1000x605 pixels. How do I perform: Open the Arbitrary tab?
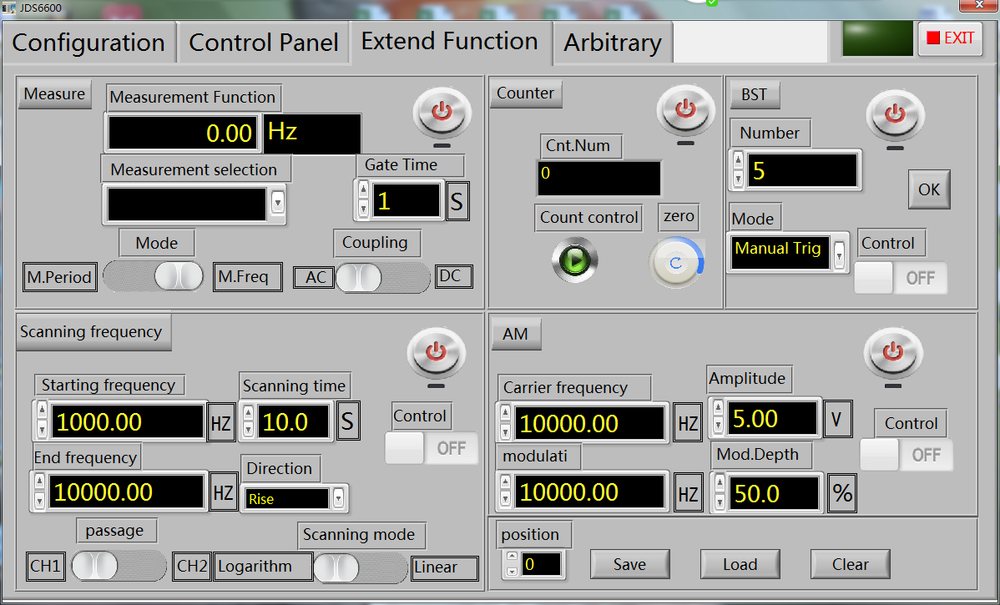[611, 42]
